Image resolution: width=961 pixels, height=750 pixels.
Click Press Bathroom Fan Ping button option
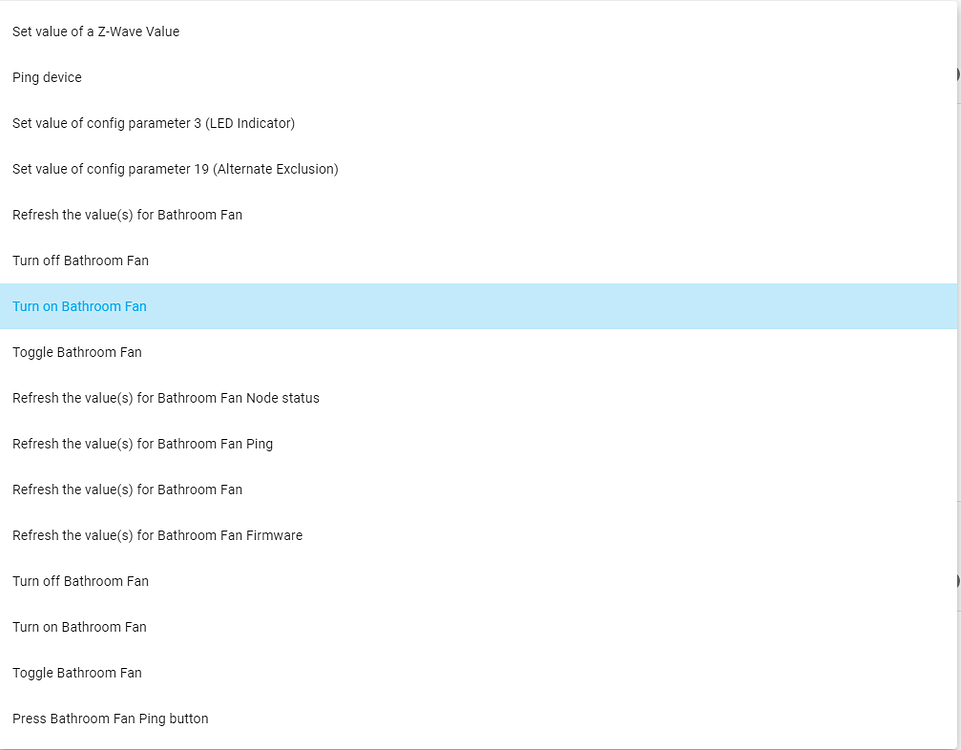coord(110,718)
